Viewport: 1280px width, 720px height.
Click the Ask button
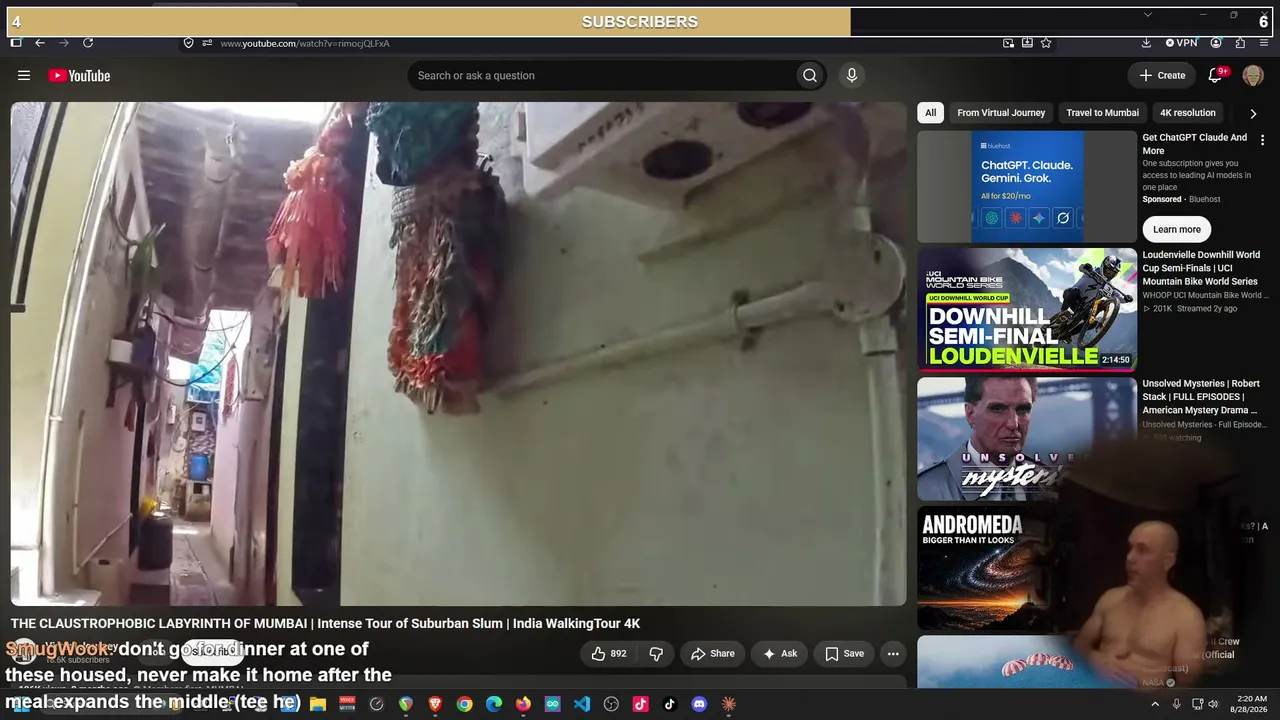coord(780,654)
